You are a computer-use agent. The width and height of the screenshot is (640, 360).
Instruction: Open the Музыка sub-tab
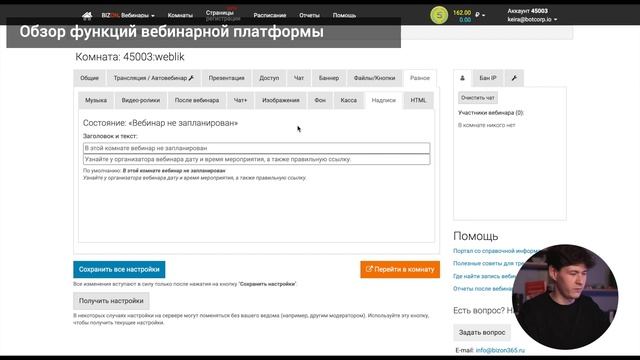[x=96, y=100]
